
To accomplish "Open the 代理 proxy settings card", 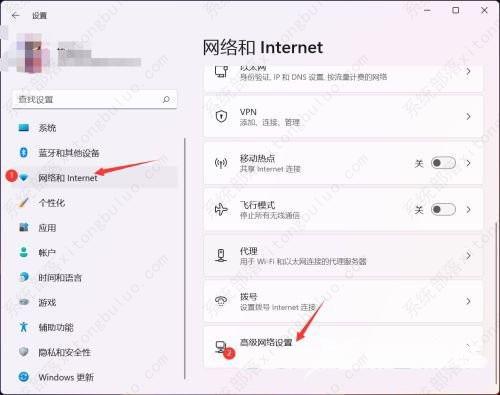I will tap(343, 256).
